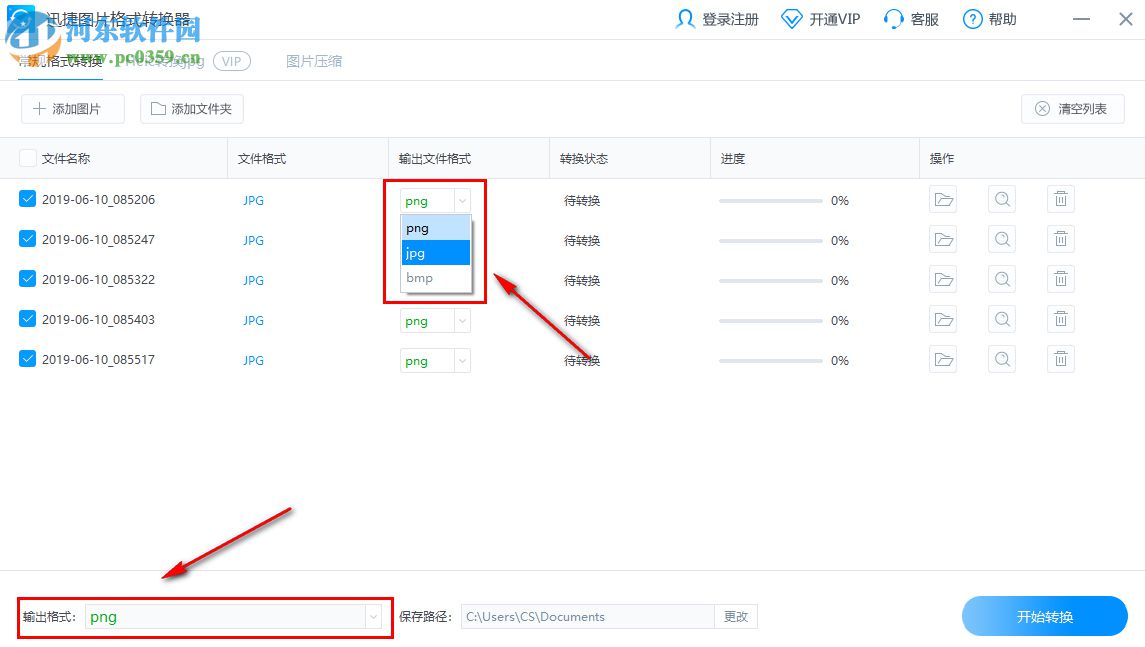Image resolution: width=1145 pixels, height=647 pixels.
Task: Click the save path field C:\Users\CS\Documents
Action: [587, 617]
